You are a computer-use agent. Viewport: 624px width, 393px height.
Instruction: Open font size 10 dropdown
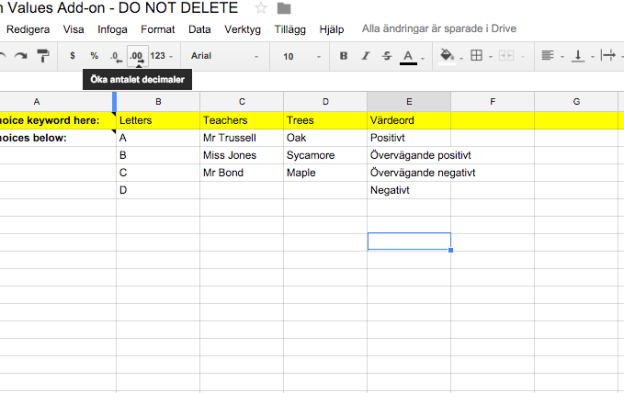click(302, 56)
